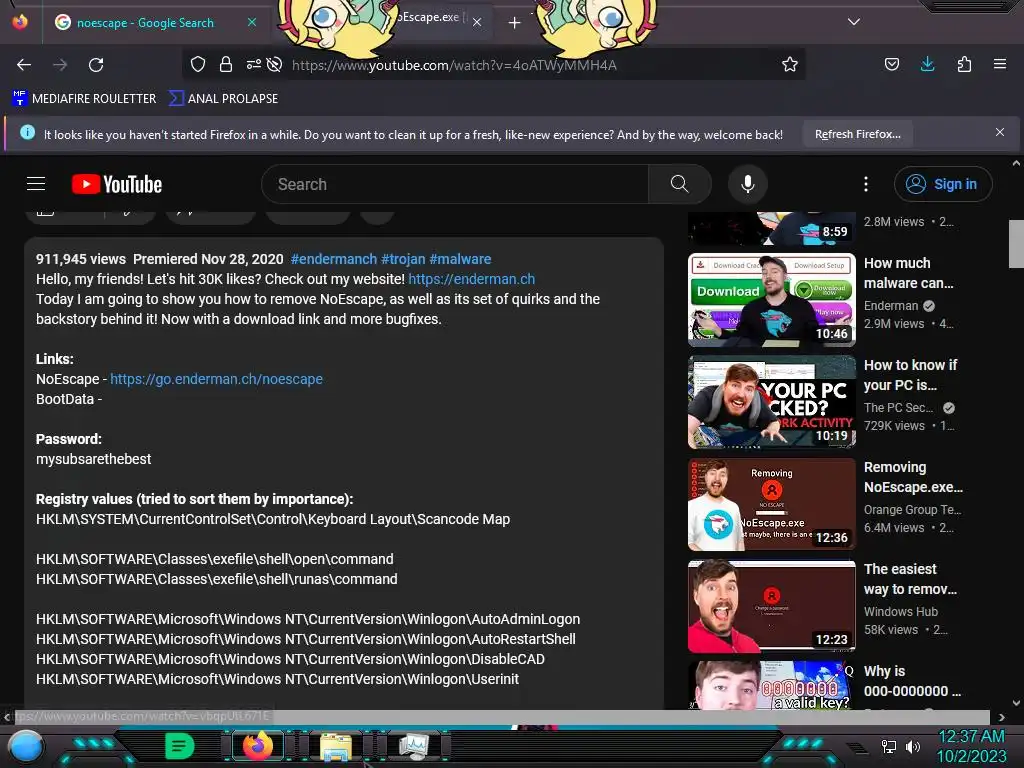This screenshot has width=1024, height=768.
Task: Open the How much malware can video thumbnail
Action: (x=771, y=300)
